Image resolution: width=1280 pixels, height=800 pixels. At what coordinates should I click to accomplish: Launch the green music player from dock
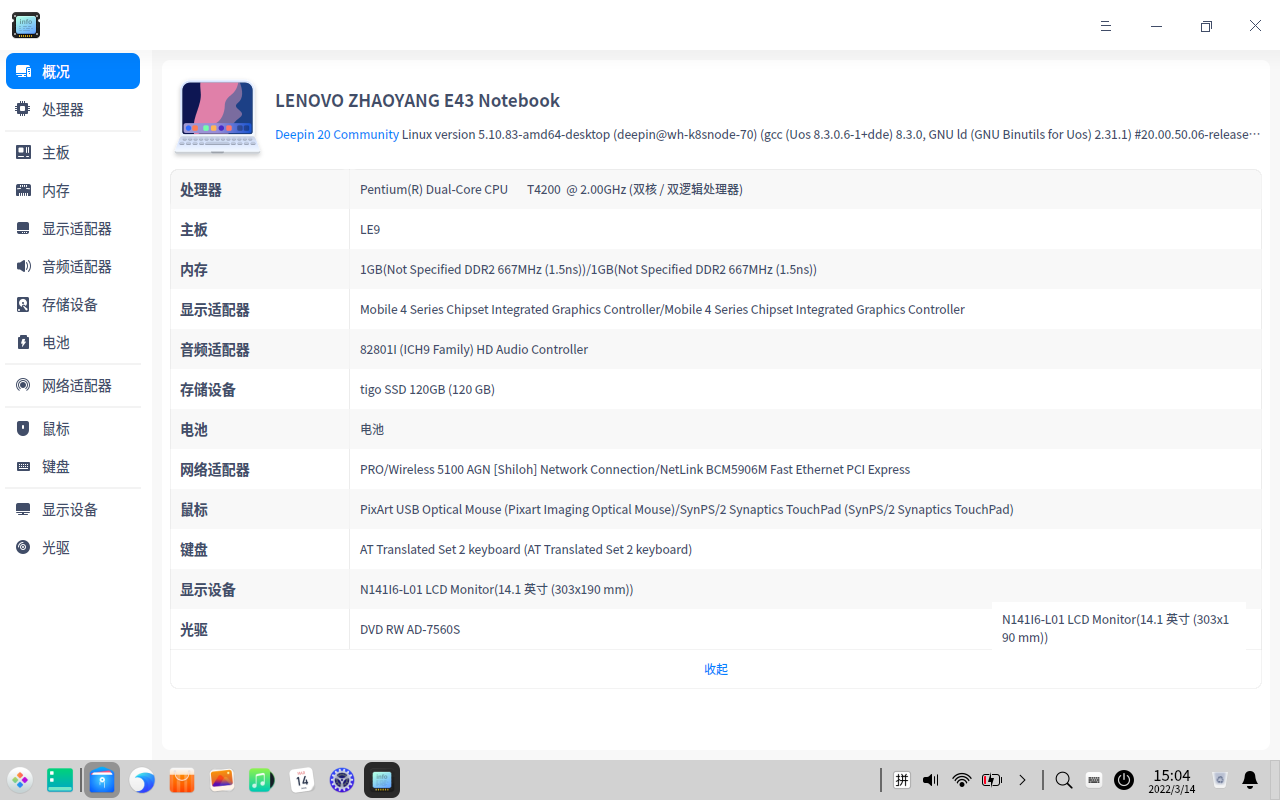pos(262,780)
